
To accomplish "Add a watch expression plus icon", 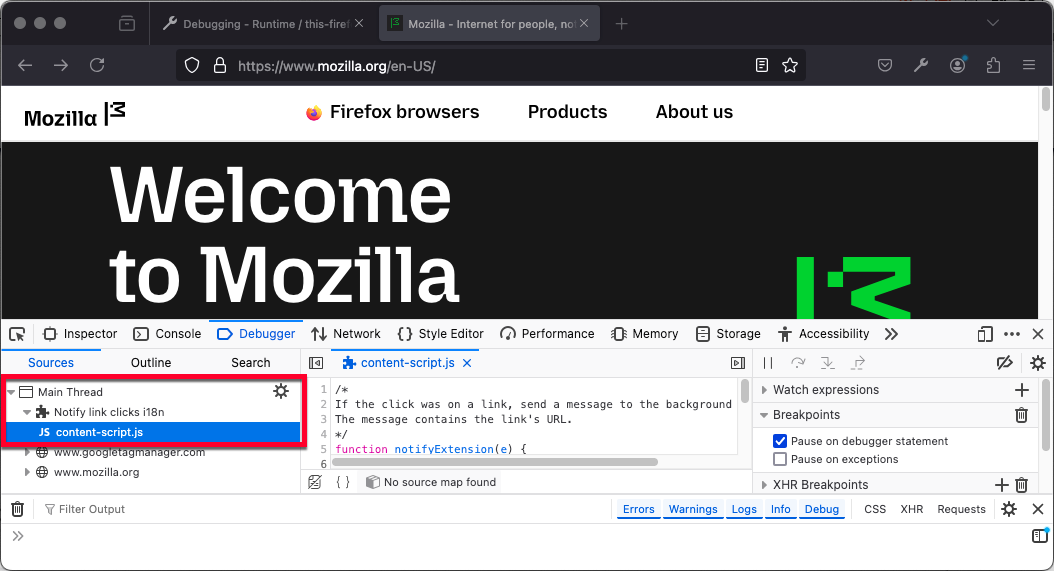I will point(1021,390).
